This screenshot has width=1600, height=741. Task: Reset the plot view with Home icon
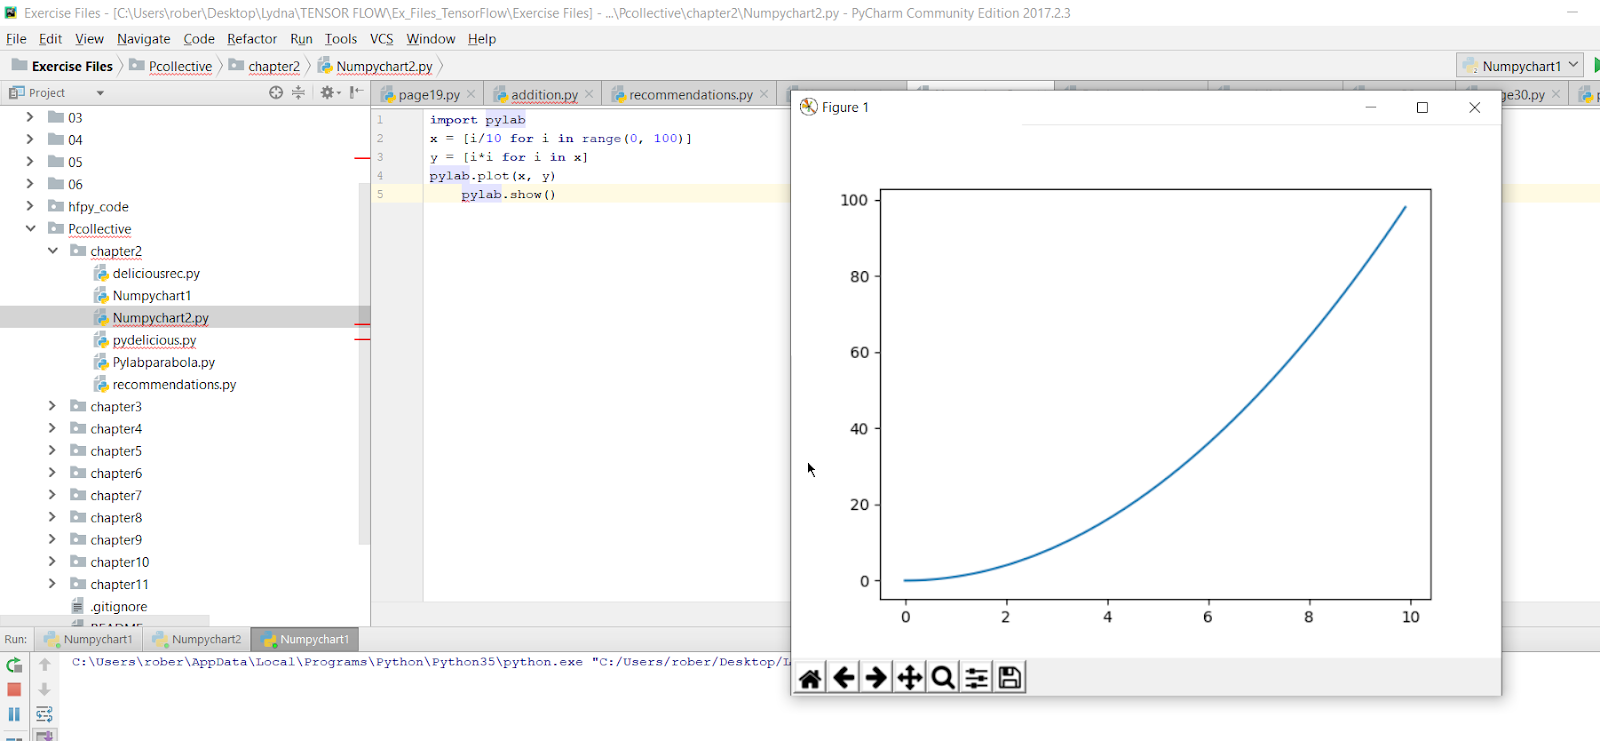click(810, 678)
